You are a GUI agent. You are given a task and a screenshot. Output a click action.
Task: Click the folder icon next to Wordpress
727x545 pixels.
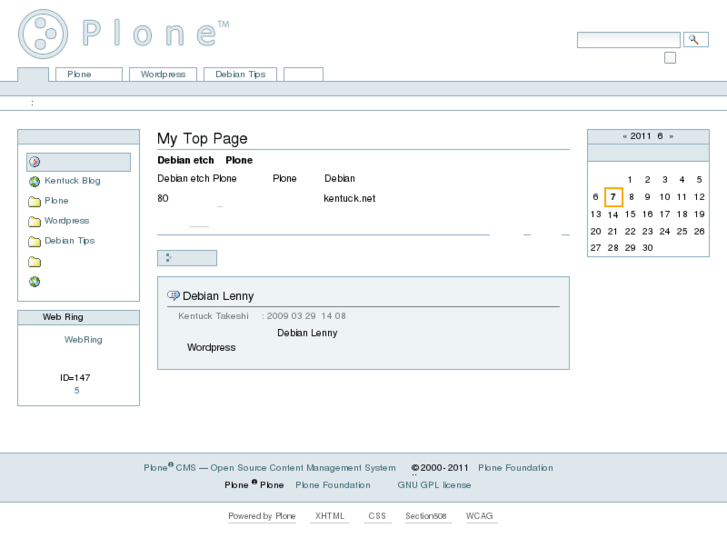tap(35, 221)
